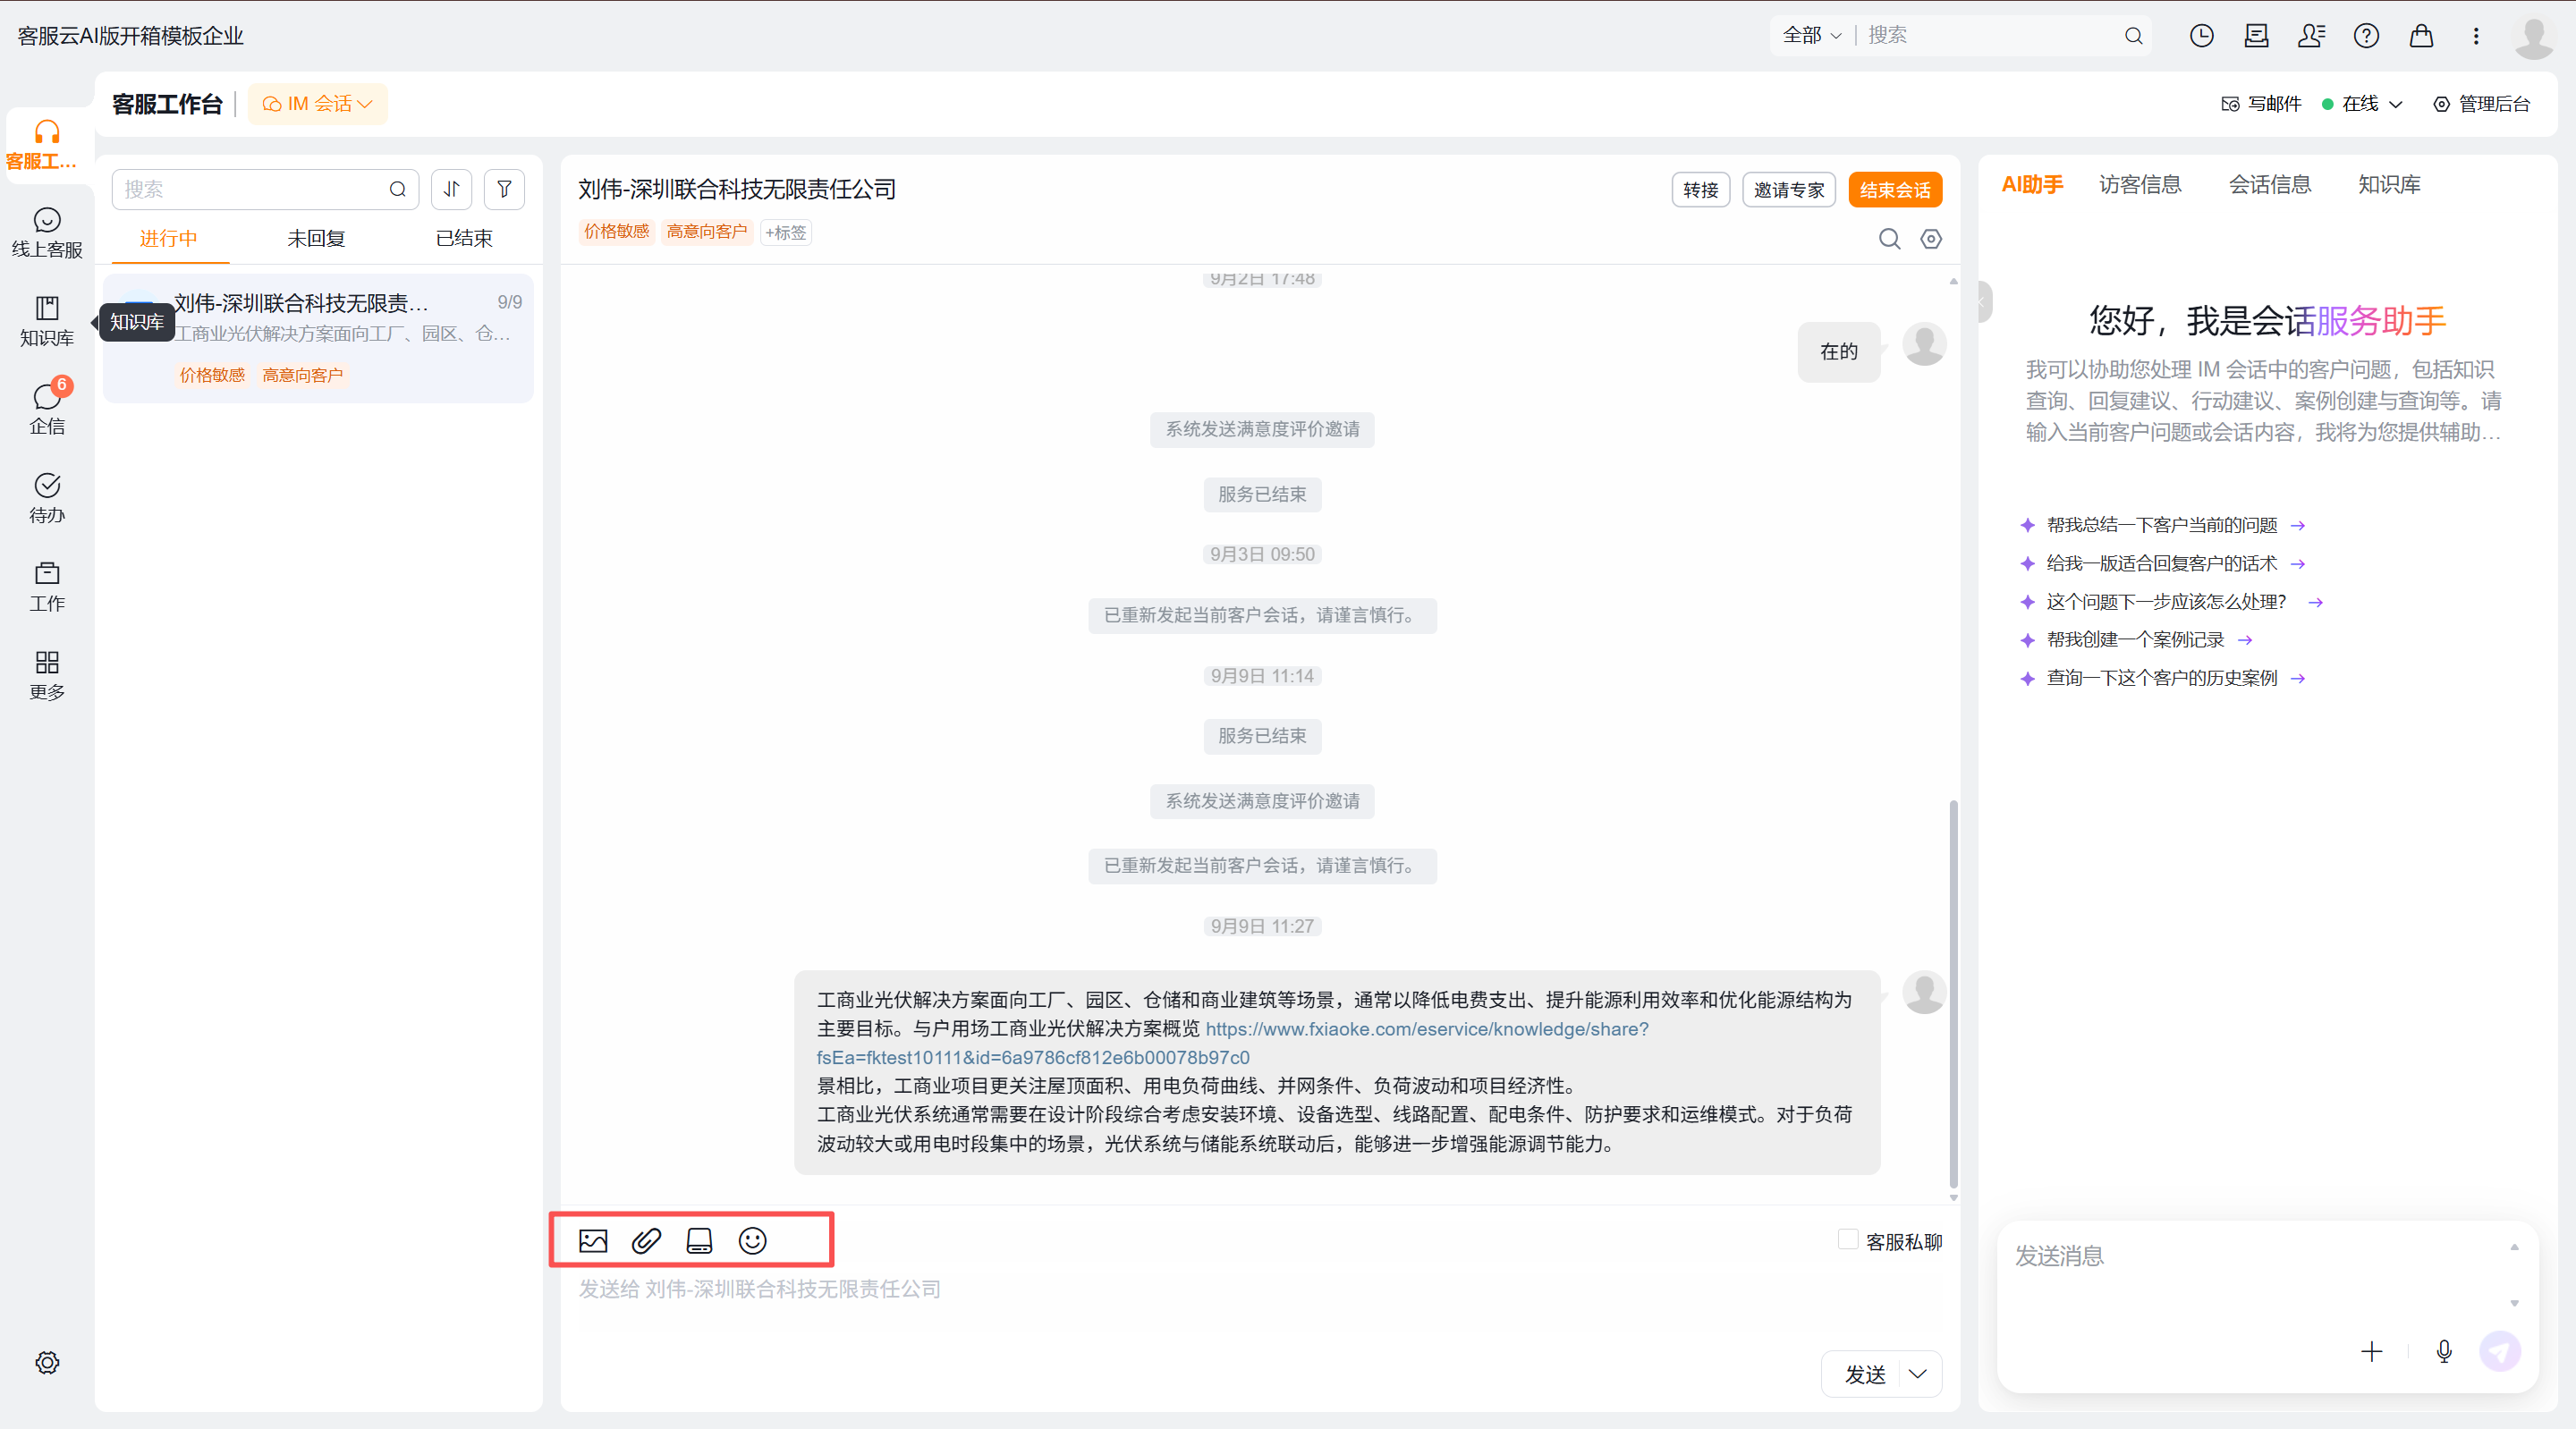Add a tag with +标签
The width and height of the screenshot is (2576, 1429).
coord(785,232)
